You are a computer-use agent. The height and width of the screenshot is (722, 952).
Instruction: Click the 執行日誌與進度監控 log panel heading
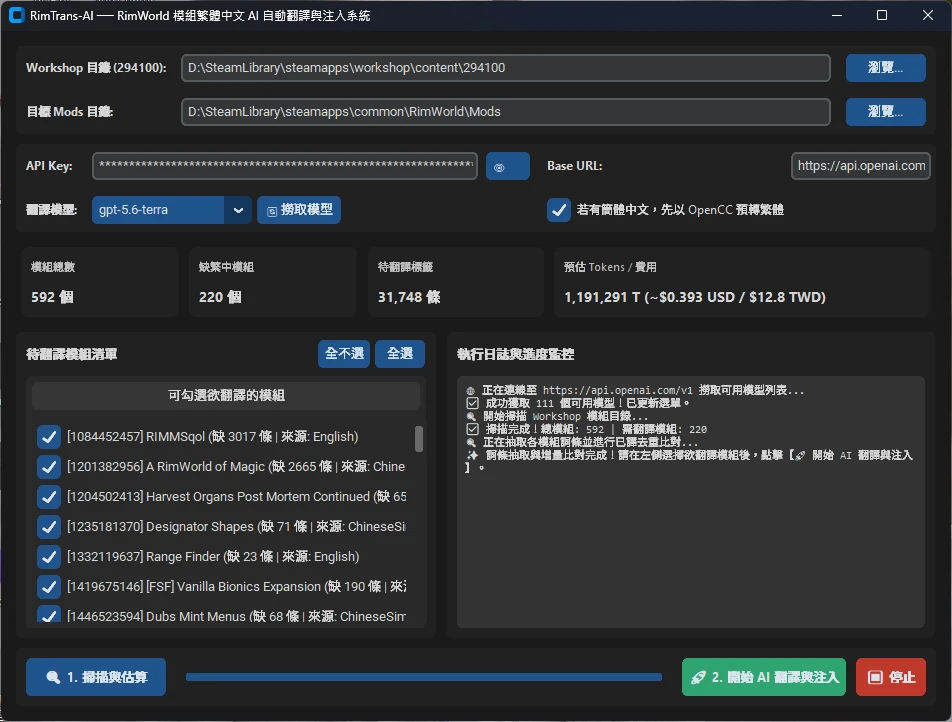(x=515, y=354)
